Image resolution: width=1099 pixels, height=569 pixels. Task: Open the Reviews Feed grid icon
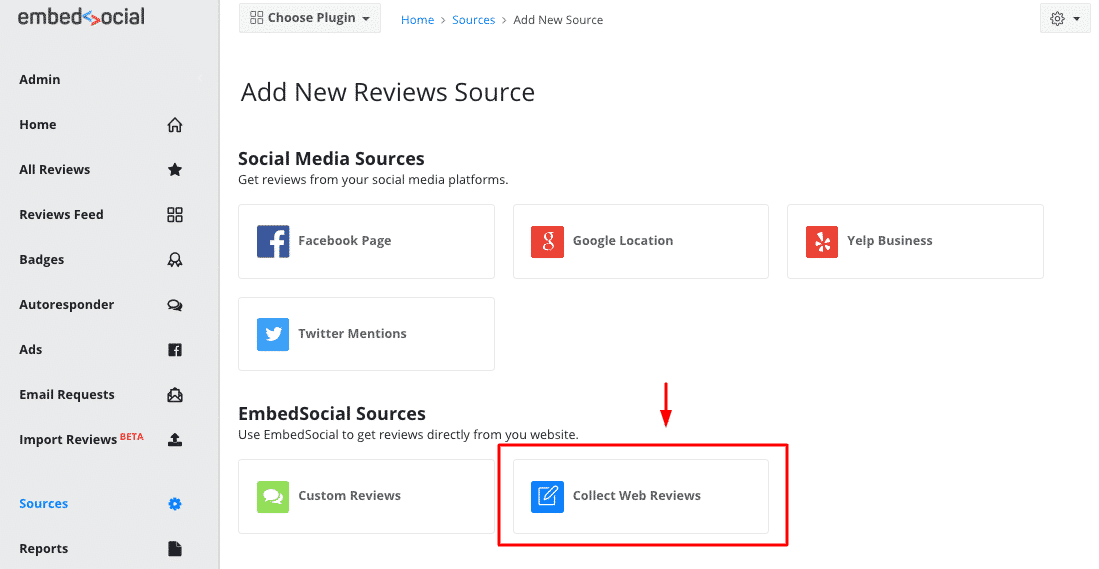click(x=175, y=214)
